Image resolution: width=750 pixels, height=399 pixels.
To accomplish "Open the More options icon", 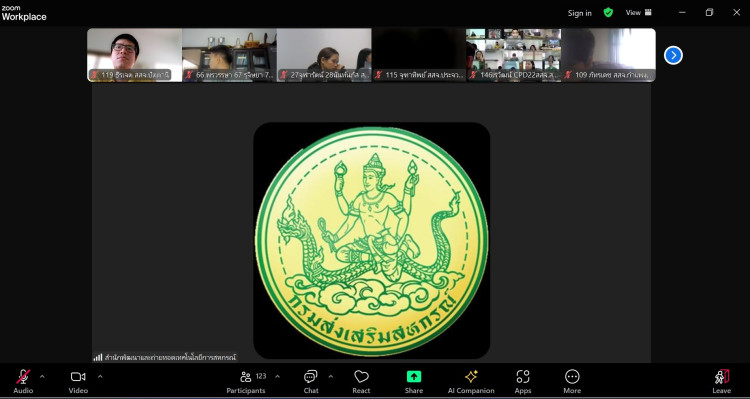I will tap(572, 377).
